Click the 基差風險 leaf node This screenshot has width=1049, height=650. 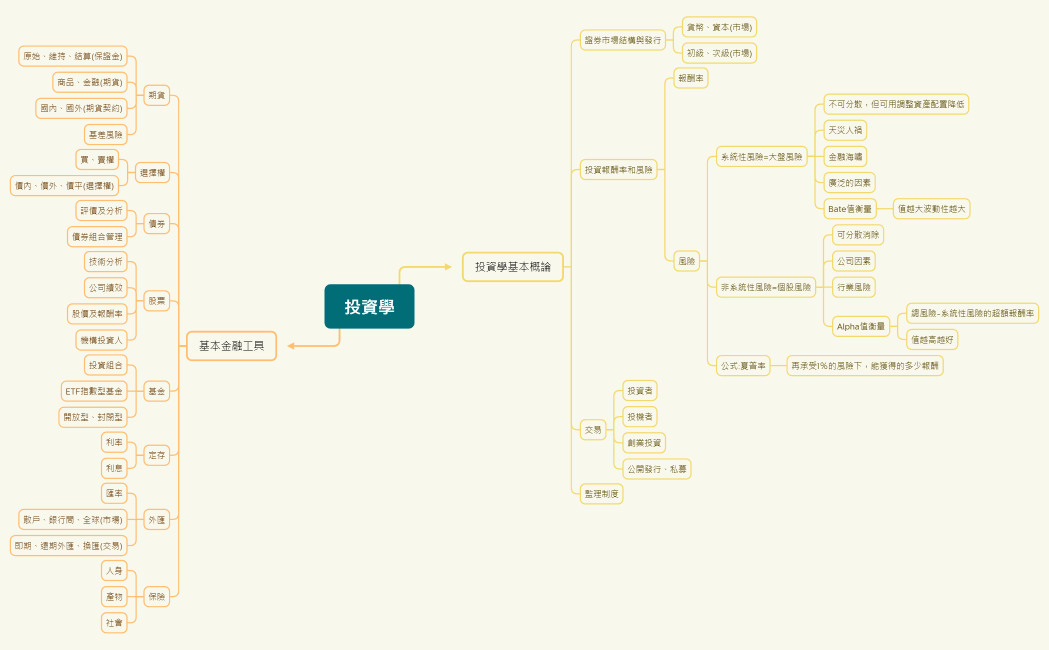click(106, 134)
